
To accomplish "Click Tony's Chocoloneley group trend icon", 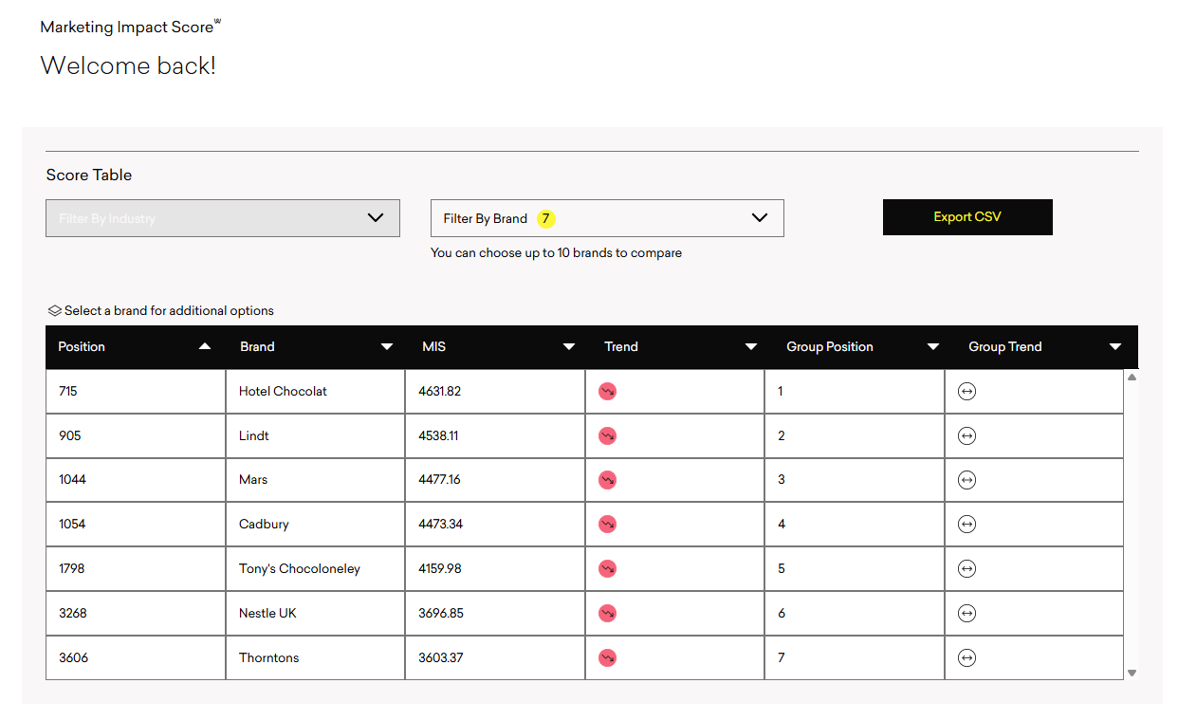I will pyautogui.click(x=967, y=569).
